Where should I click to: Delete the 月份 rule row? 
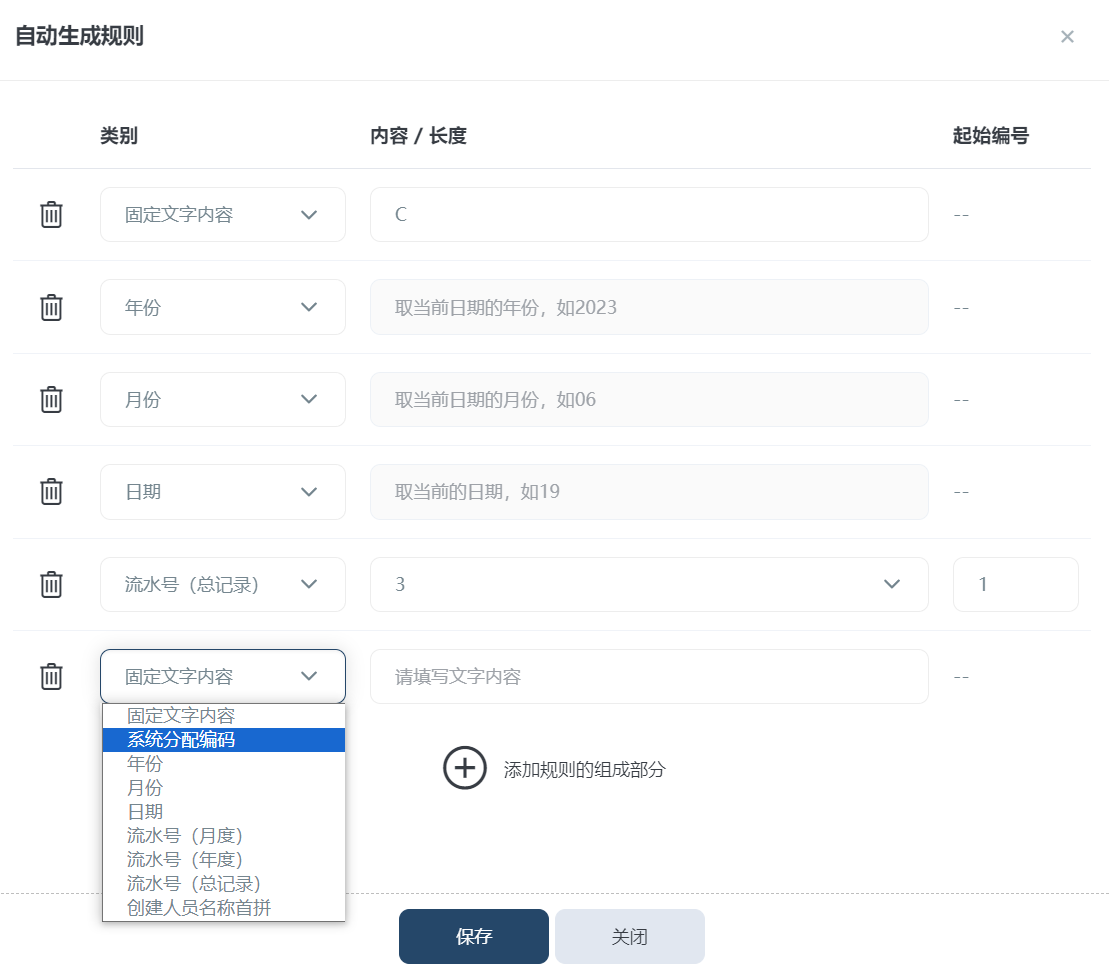click(x=51, y=399)
